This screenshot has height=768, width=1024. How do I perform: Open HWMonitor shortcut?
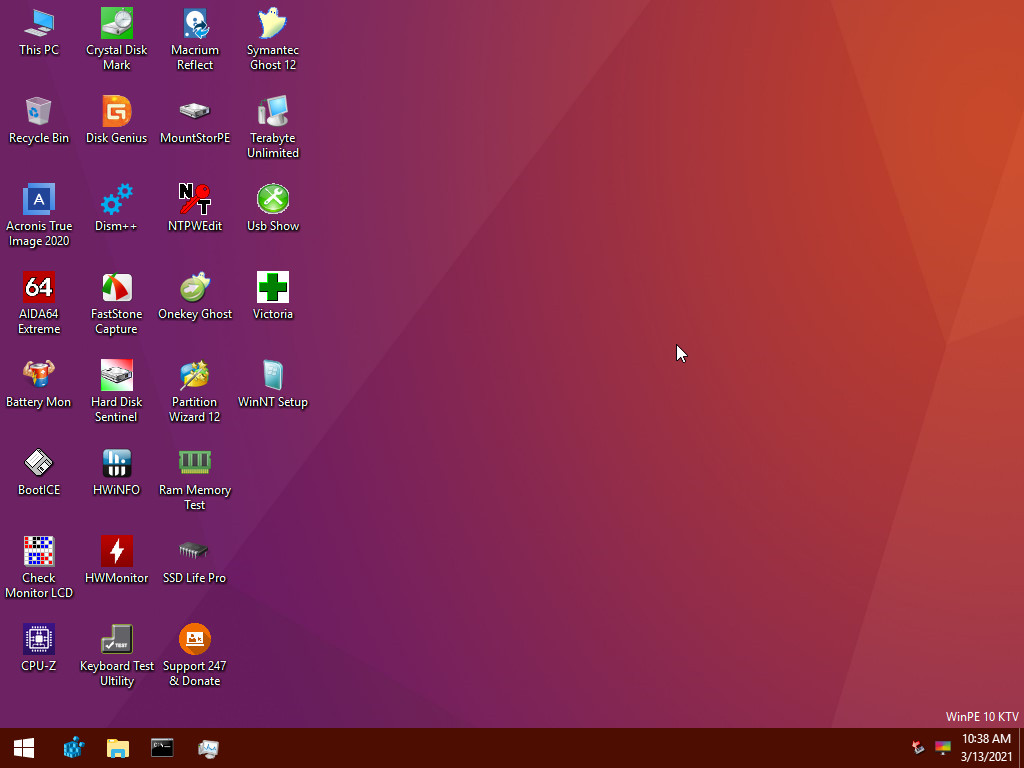click(116, 560)
